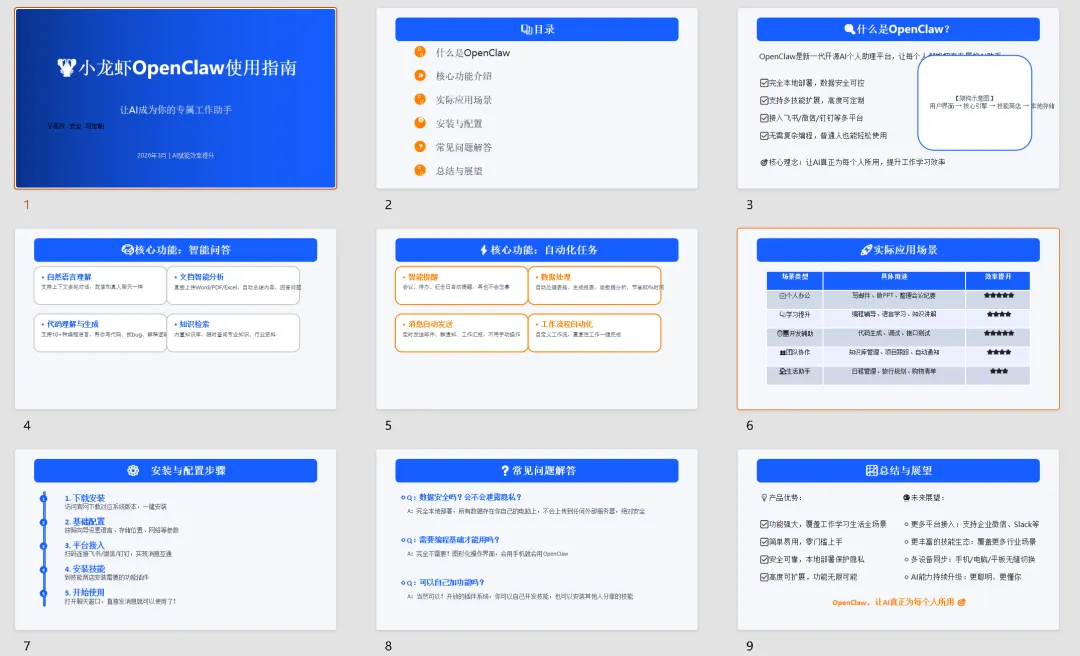Select the slide 3 什么是OpenClaw thumbnail

(898, 99)
